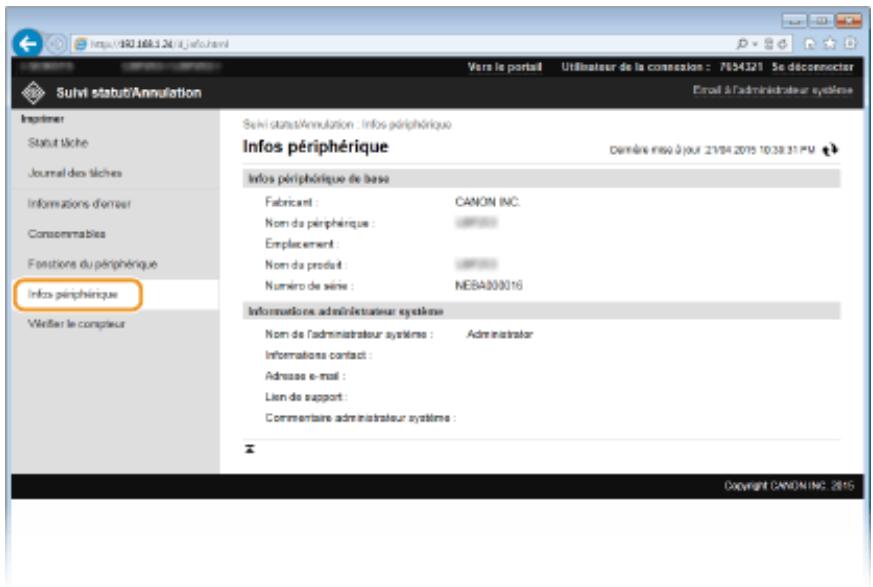Click the browser forward arrow button
Image resolution: width=873 pixels, height=587 pixels.
(x=56, y=43)
